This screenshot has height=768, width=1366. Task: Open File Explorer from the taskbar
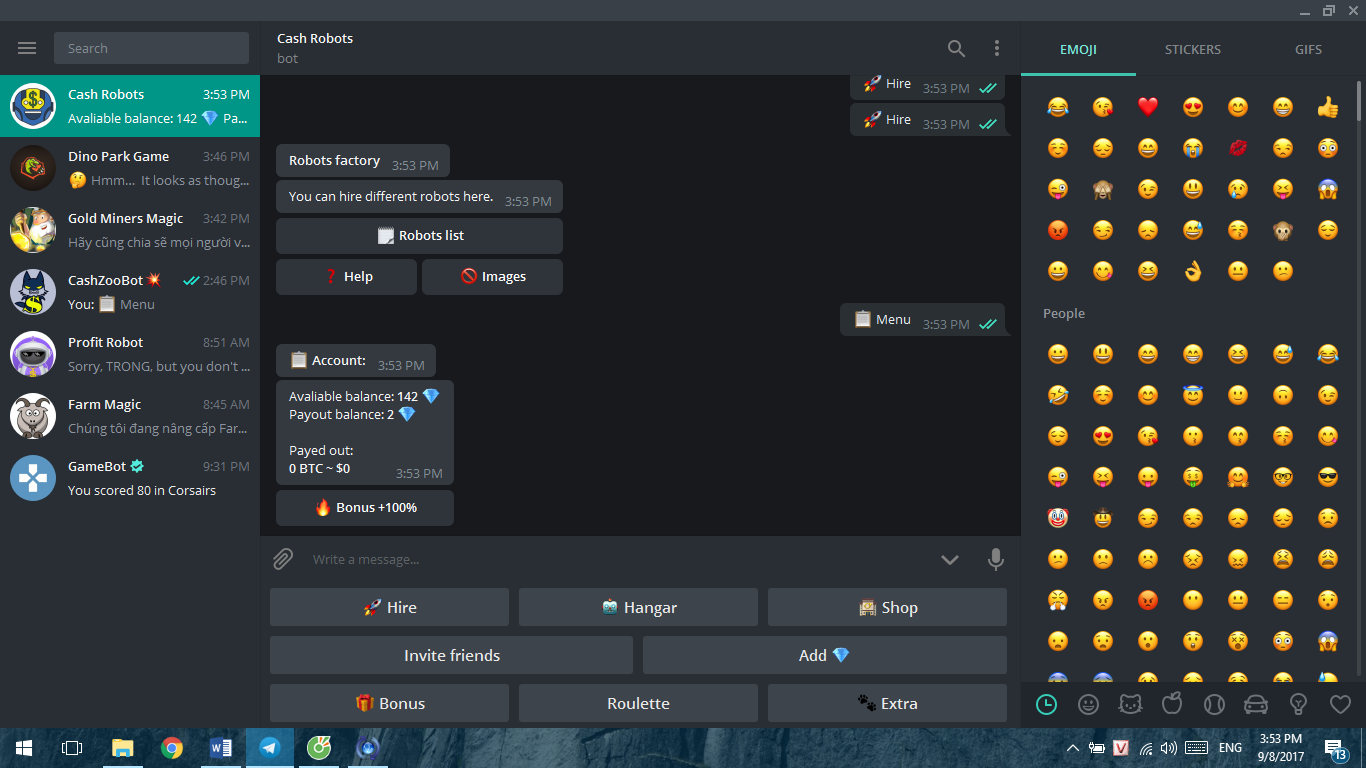pos(122,747)
